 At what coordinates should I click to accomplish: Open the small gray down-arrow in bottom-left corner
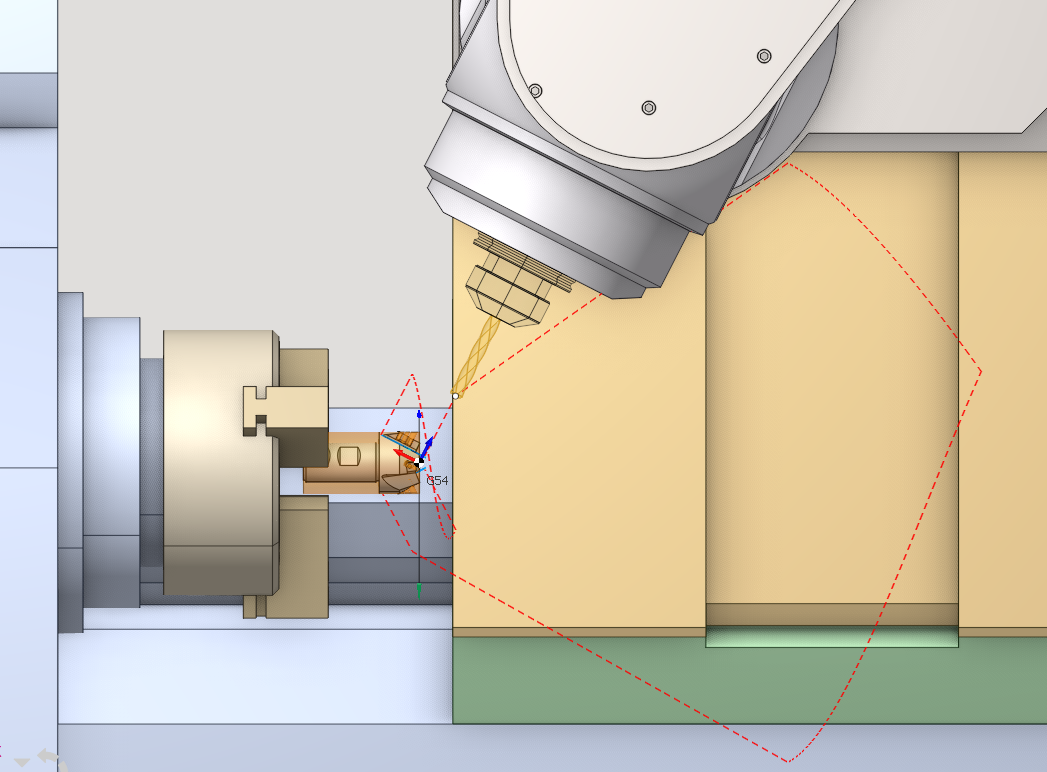pyautogui.click(x=21, y=762)
